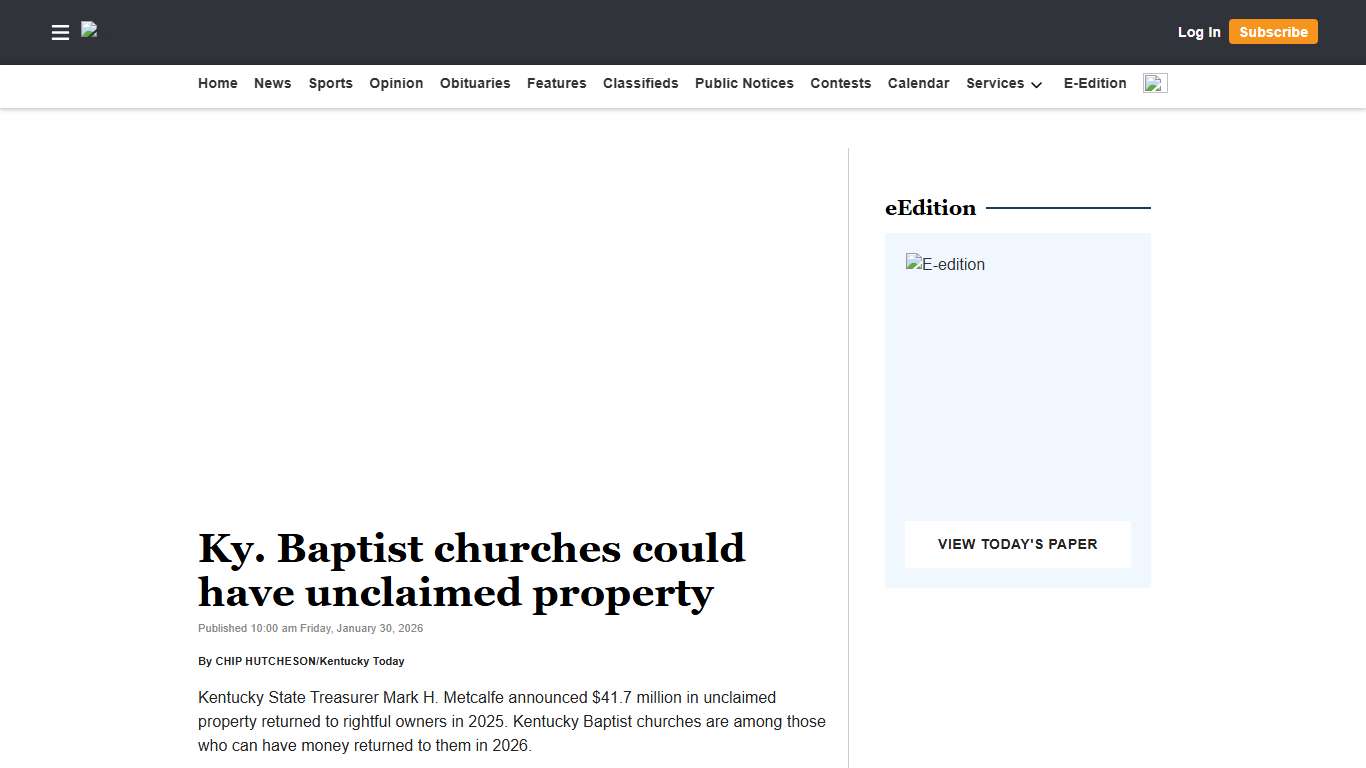Go to the Home tab
Viewport: 1366px width, 768px height.
click(217, 83)
